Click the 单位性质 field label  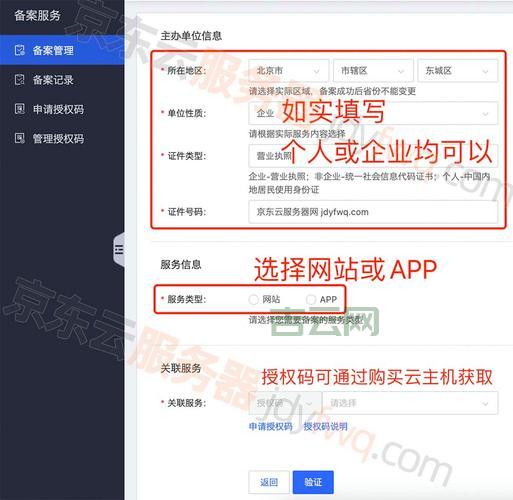click(187, 113)
